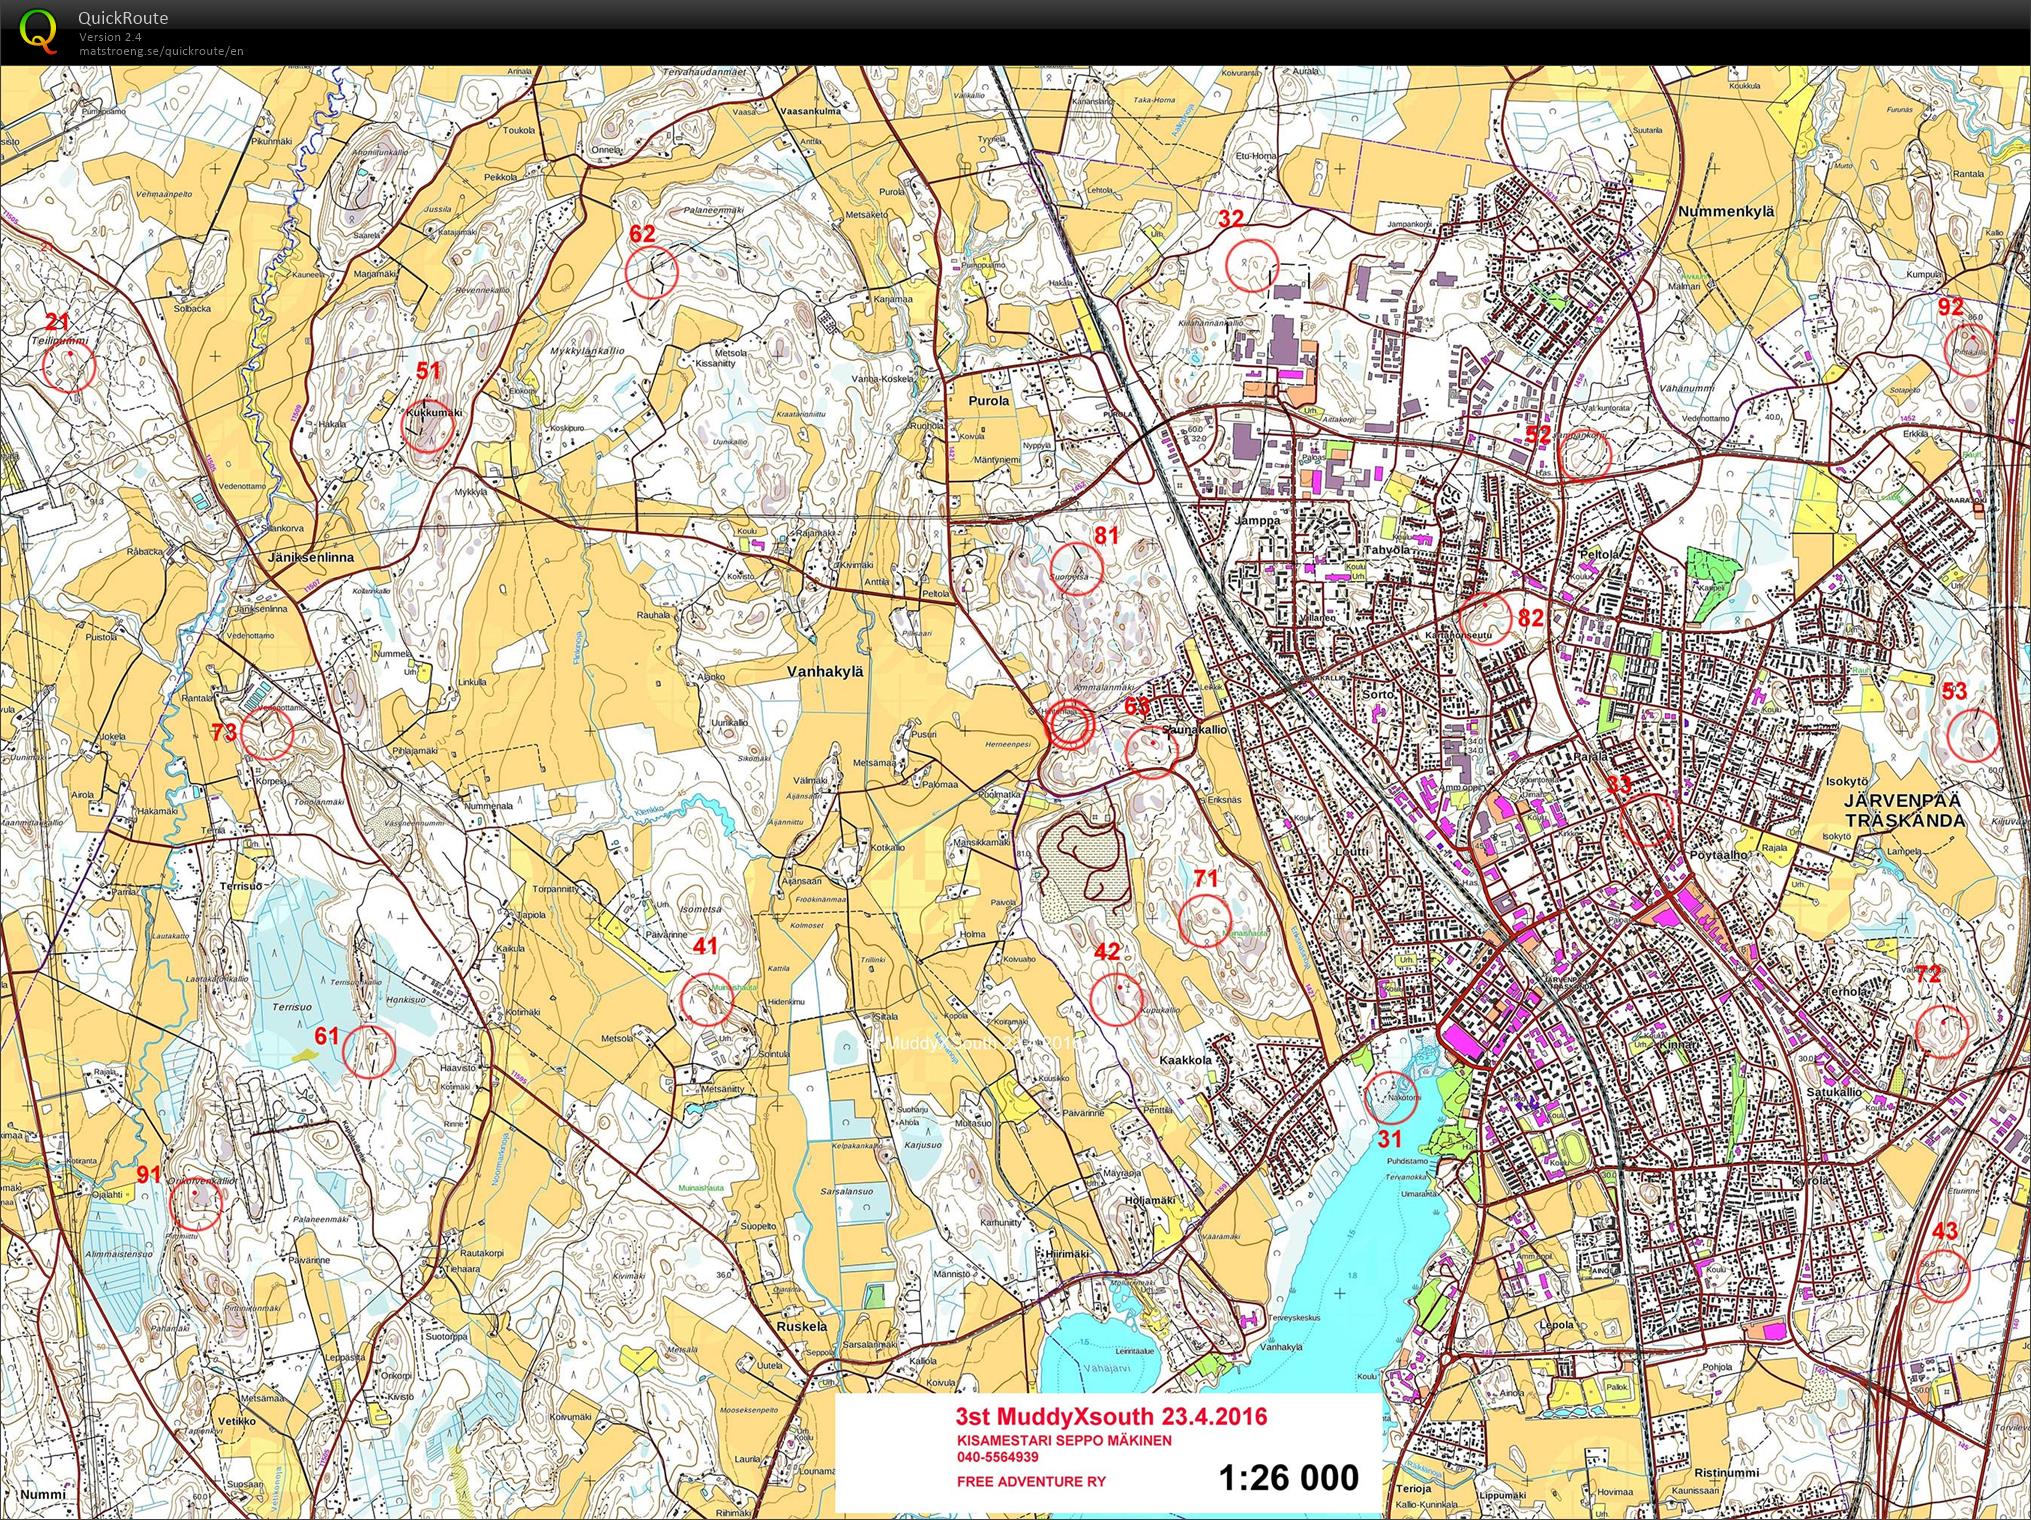Select control circle 33 on the map
The width and height of the screenshot is (2031, 1520).
[1646, 819]
